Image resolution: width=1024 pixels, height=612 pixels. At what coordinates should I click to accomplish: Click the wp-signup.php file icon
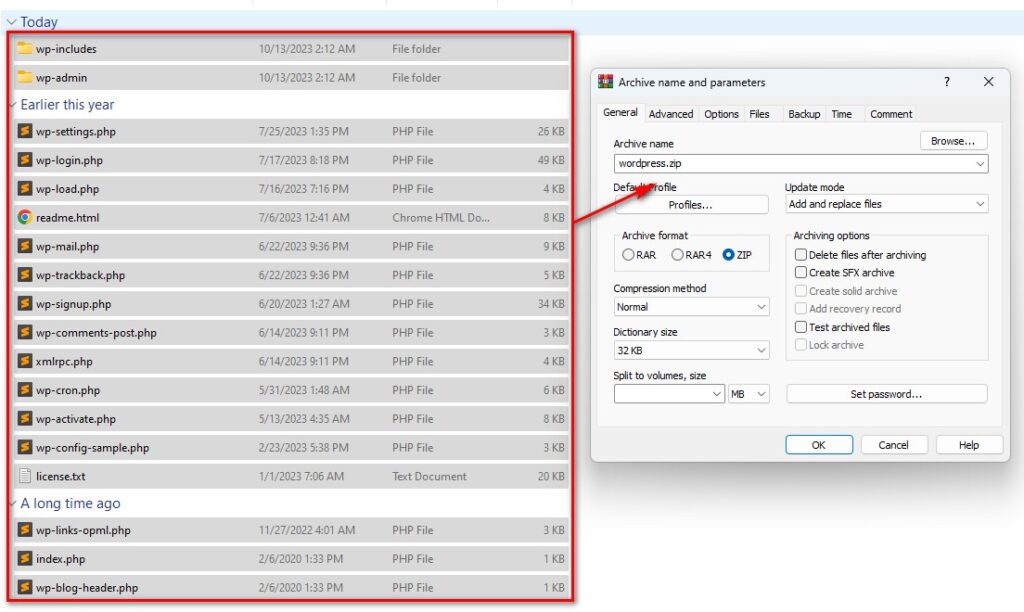click(25, 304)
